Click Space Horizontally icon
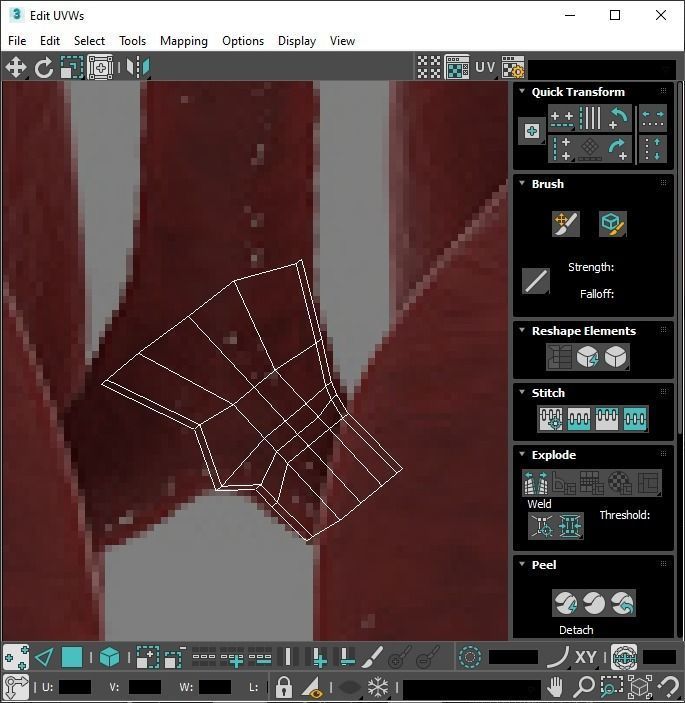Screen dimensions: 685x703 (x=653, y=119)
